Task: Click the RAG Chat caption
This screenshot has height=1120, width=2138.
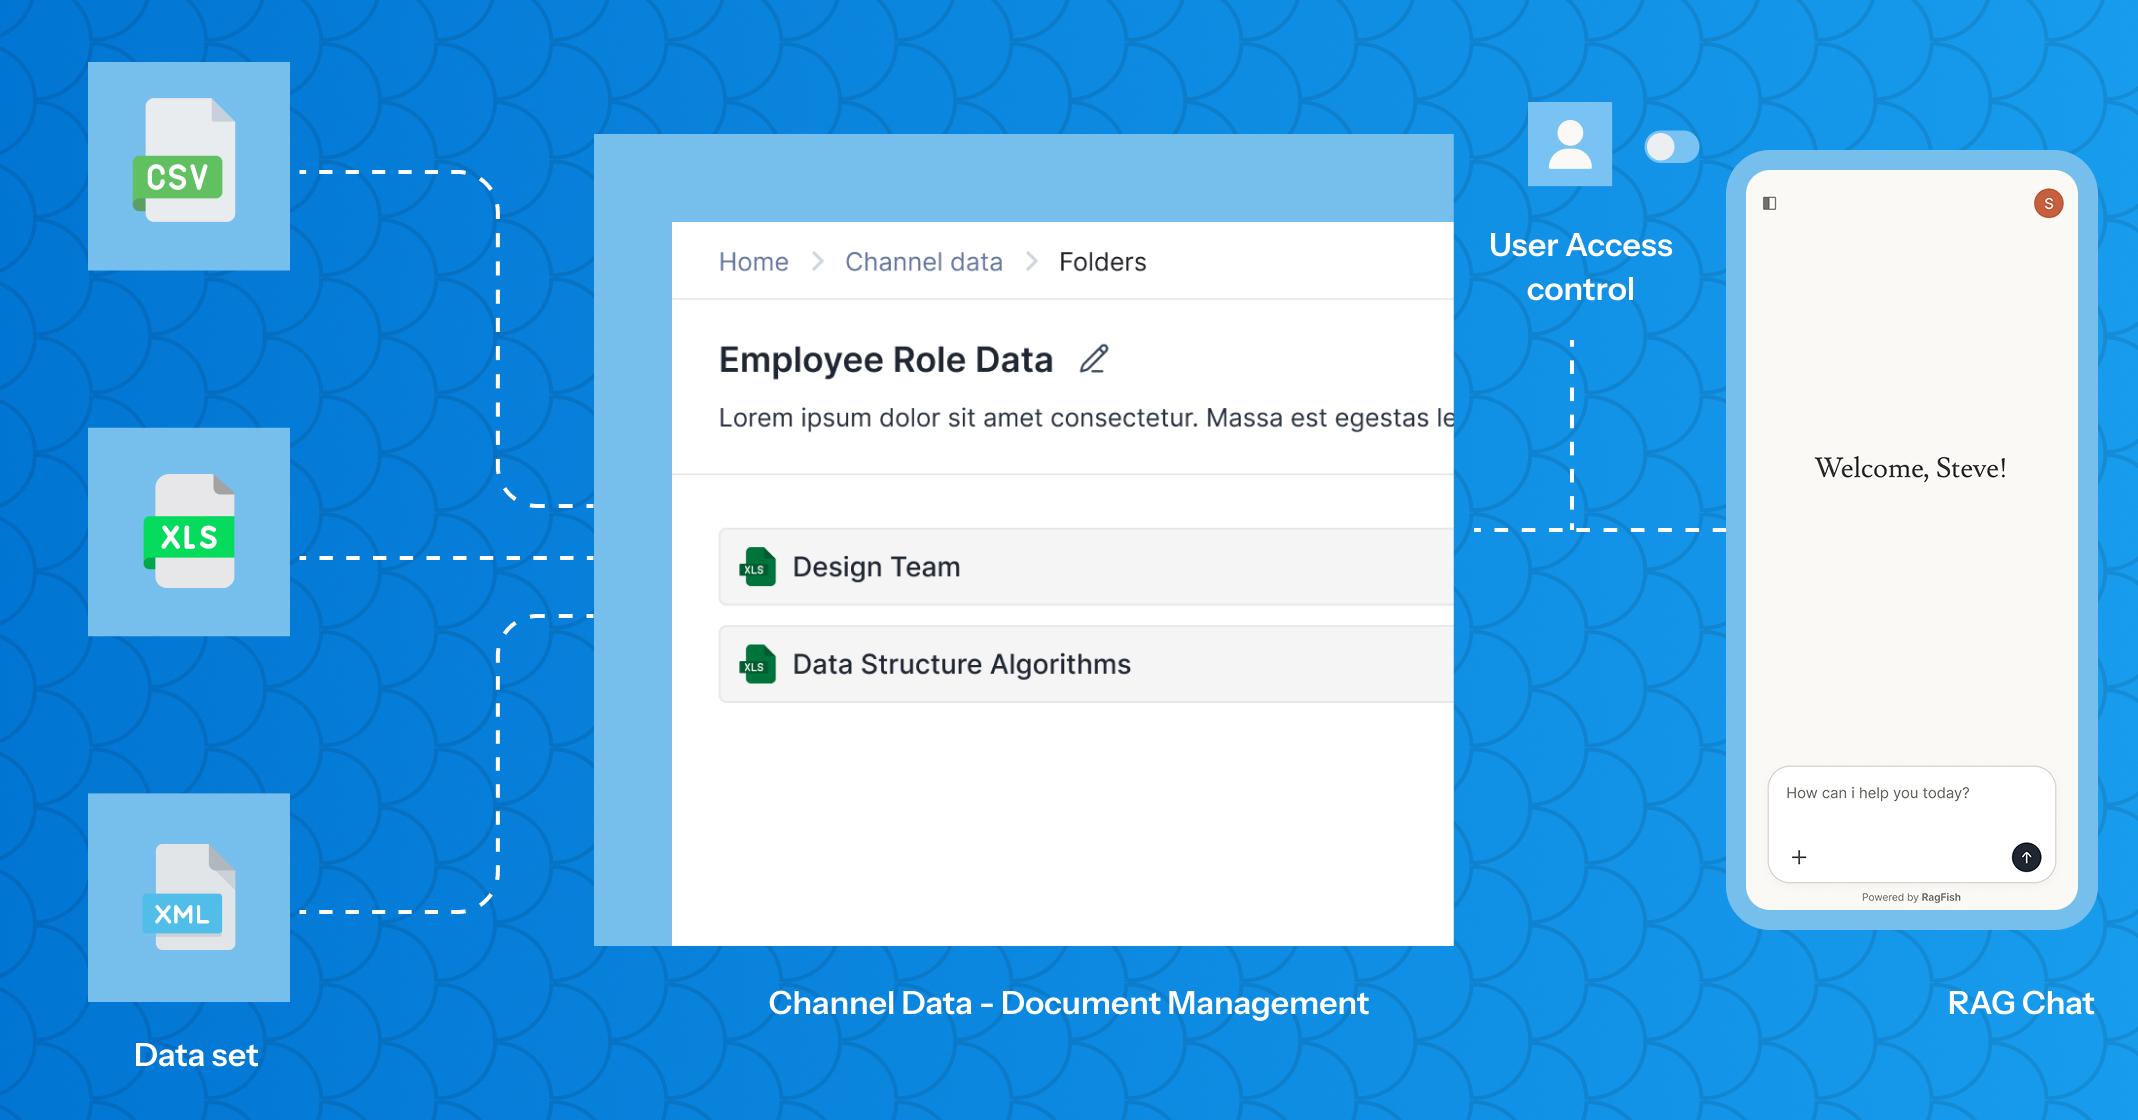Action: pyautogui.click(x=2020, y=1003)
